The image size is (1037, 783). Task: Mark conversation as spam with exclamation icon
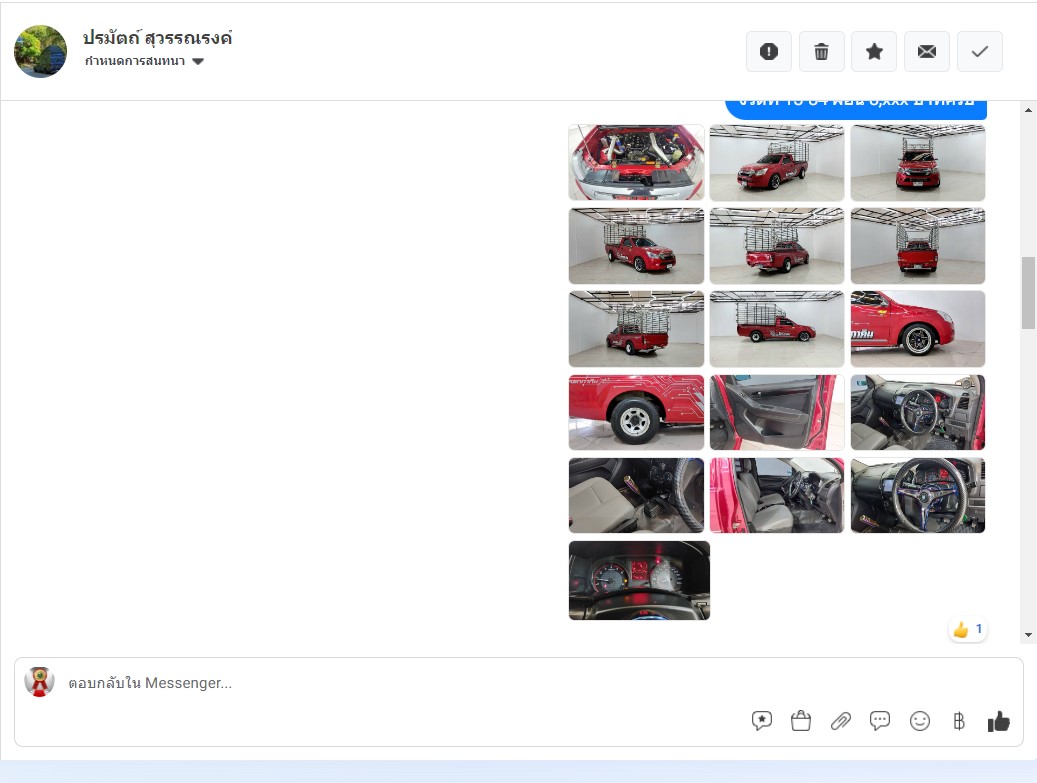point(768,52)
